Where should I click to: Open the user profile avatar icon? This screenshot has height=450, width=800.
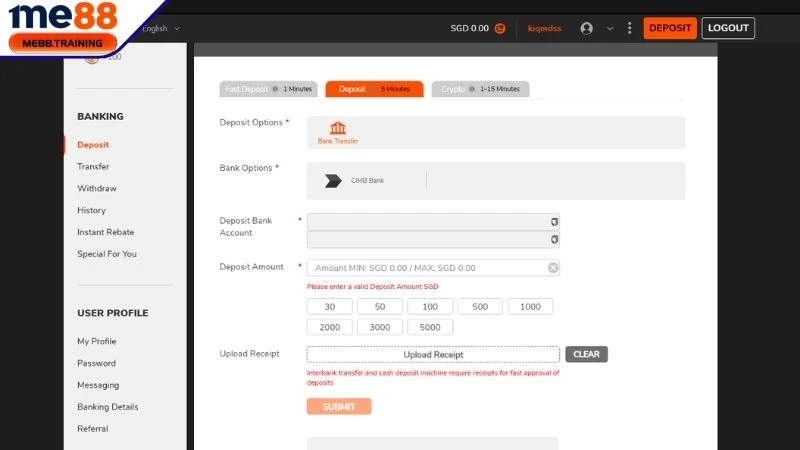[586, 28]
